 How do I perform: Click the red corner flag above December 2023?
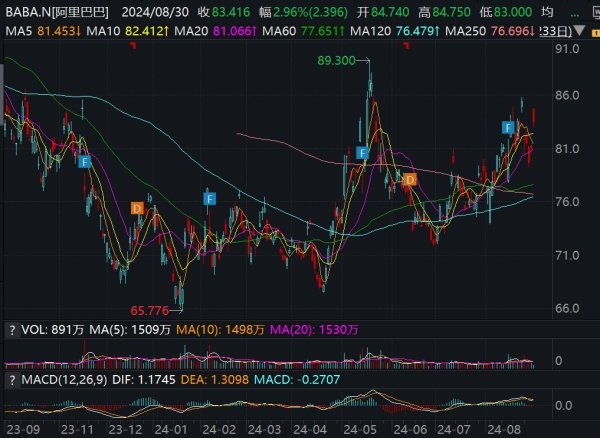(x=133, y=46)
